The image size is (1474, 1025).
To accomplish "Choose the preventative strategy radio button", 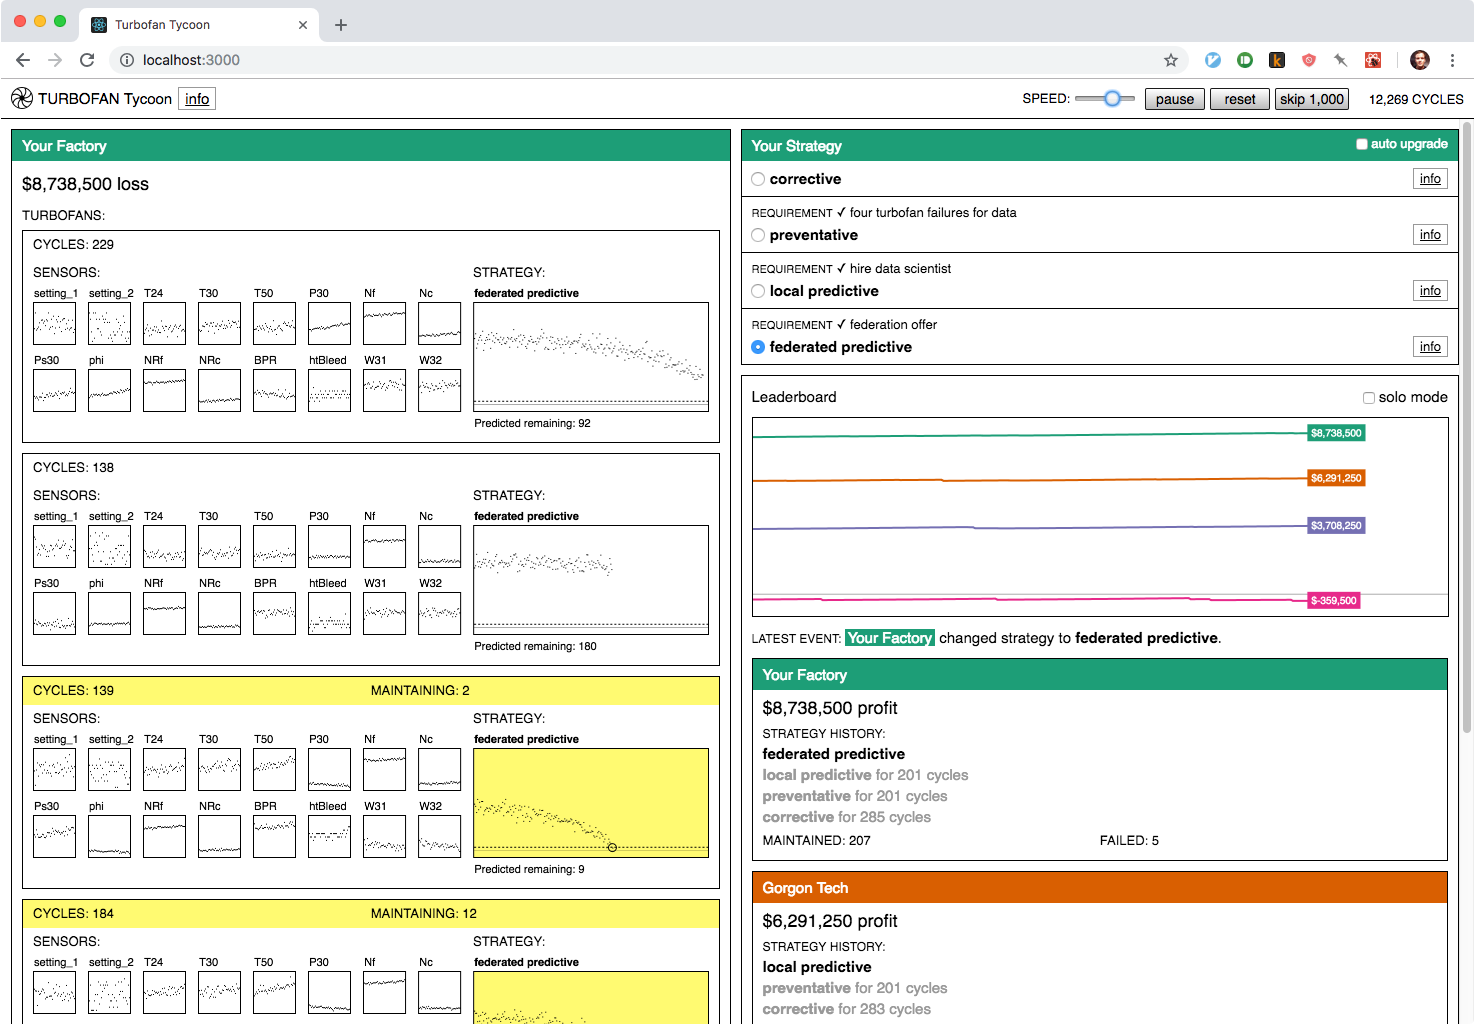I will coord(758,235).
